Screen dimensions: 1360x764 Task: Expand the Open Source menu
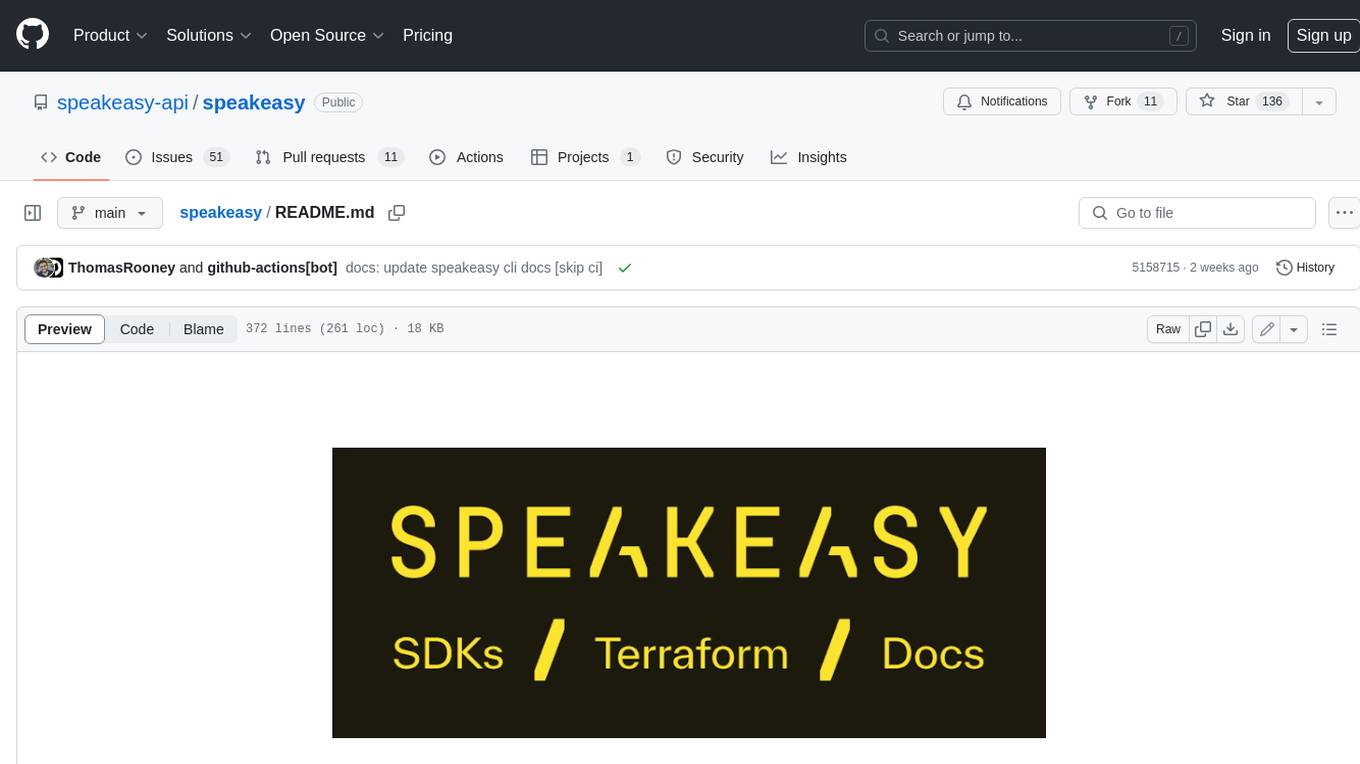[327, 35]
